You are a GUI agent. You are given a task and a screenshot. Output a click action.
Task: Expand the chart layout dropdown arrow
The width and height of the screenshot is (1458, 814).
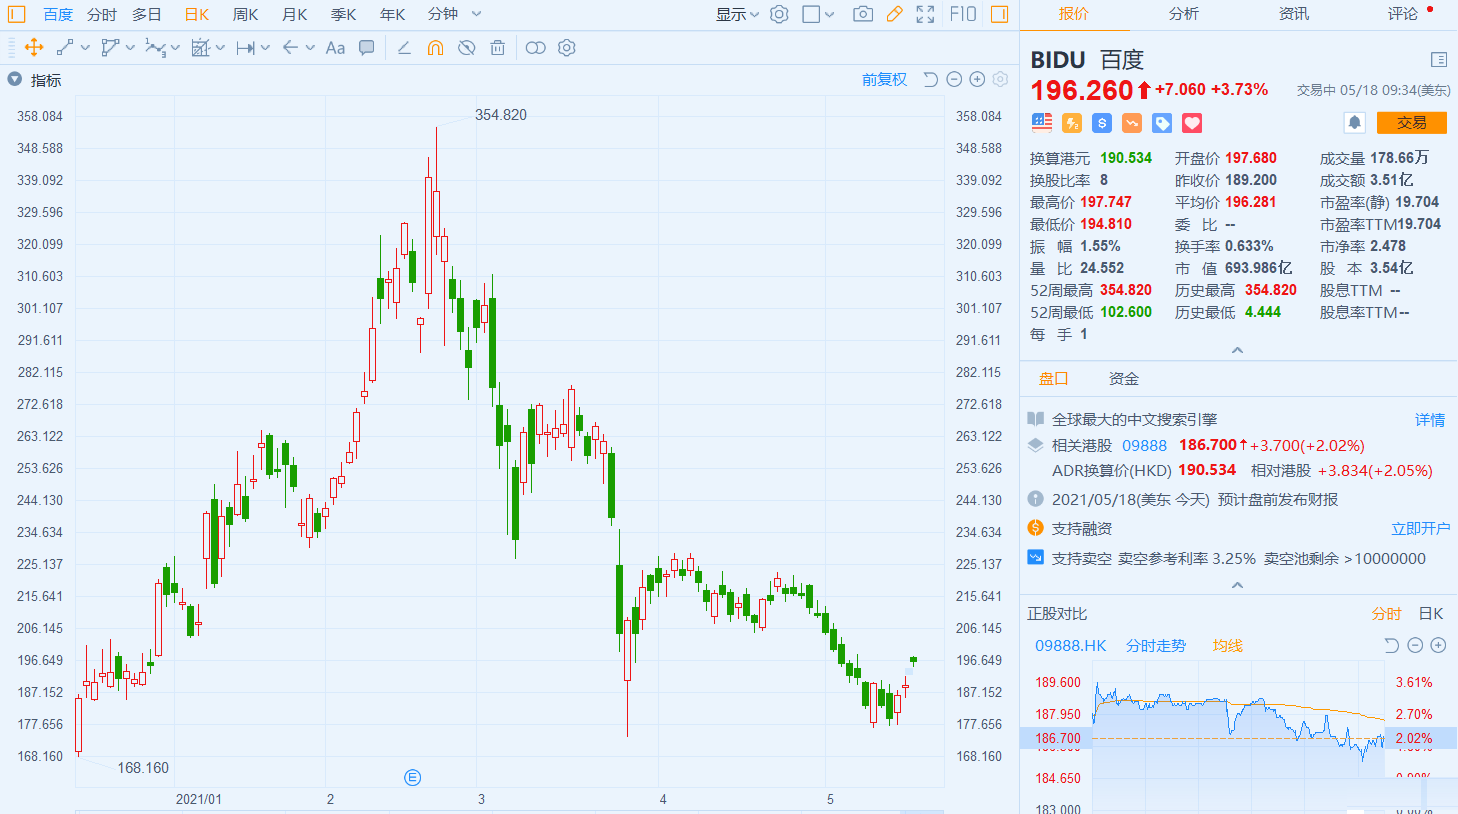(x=829, y=14)
